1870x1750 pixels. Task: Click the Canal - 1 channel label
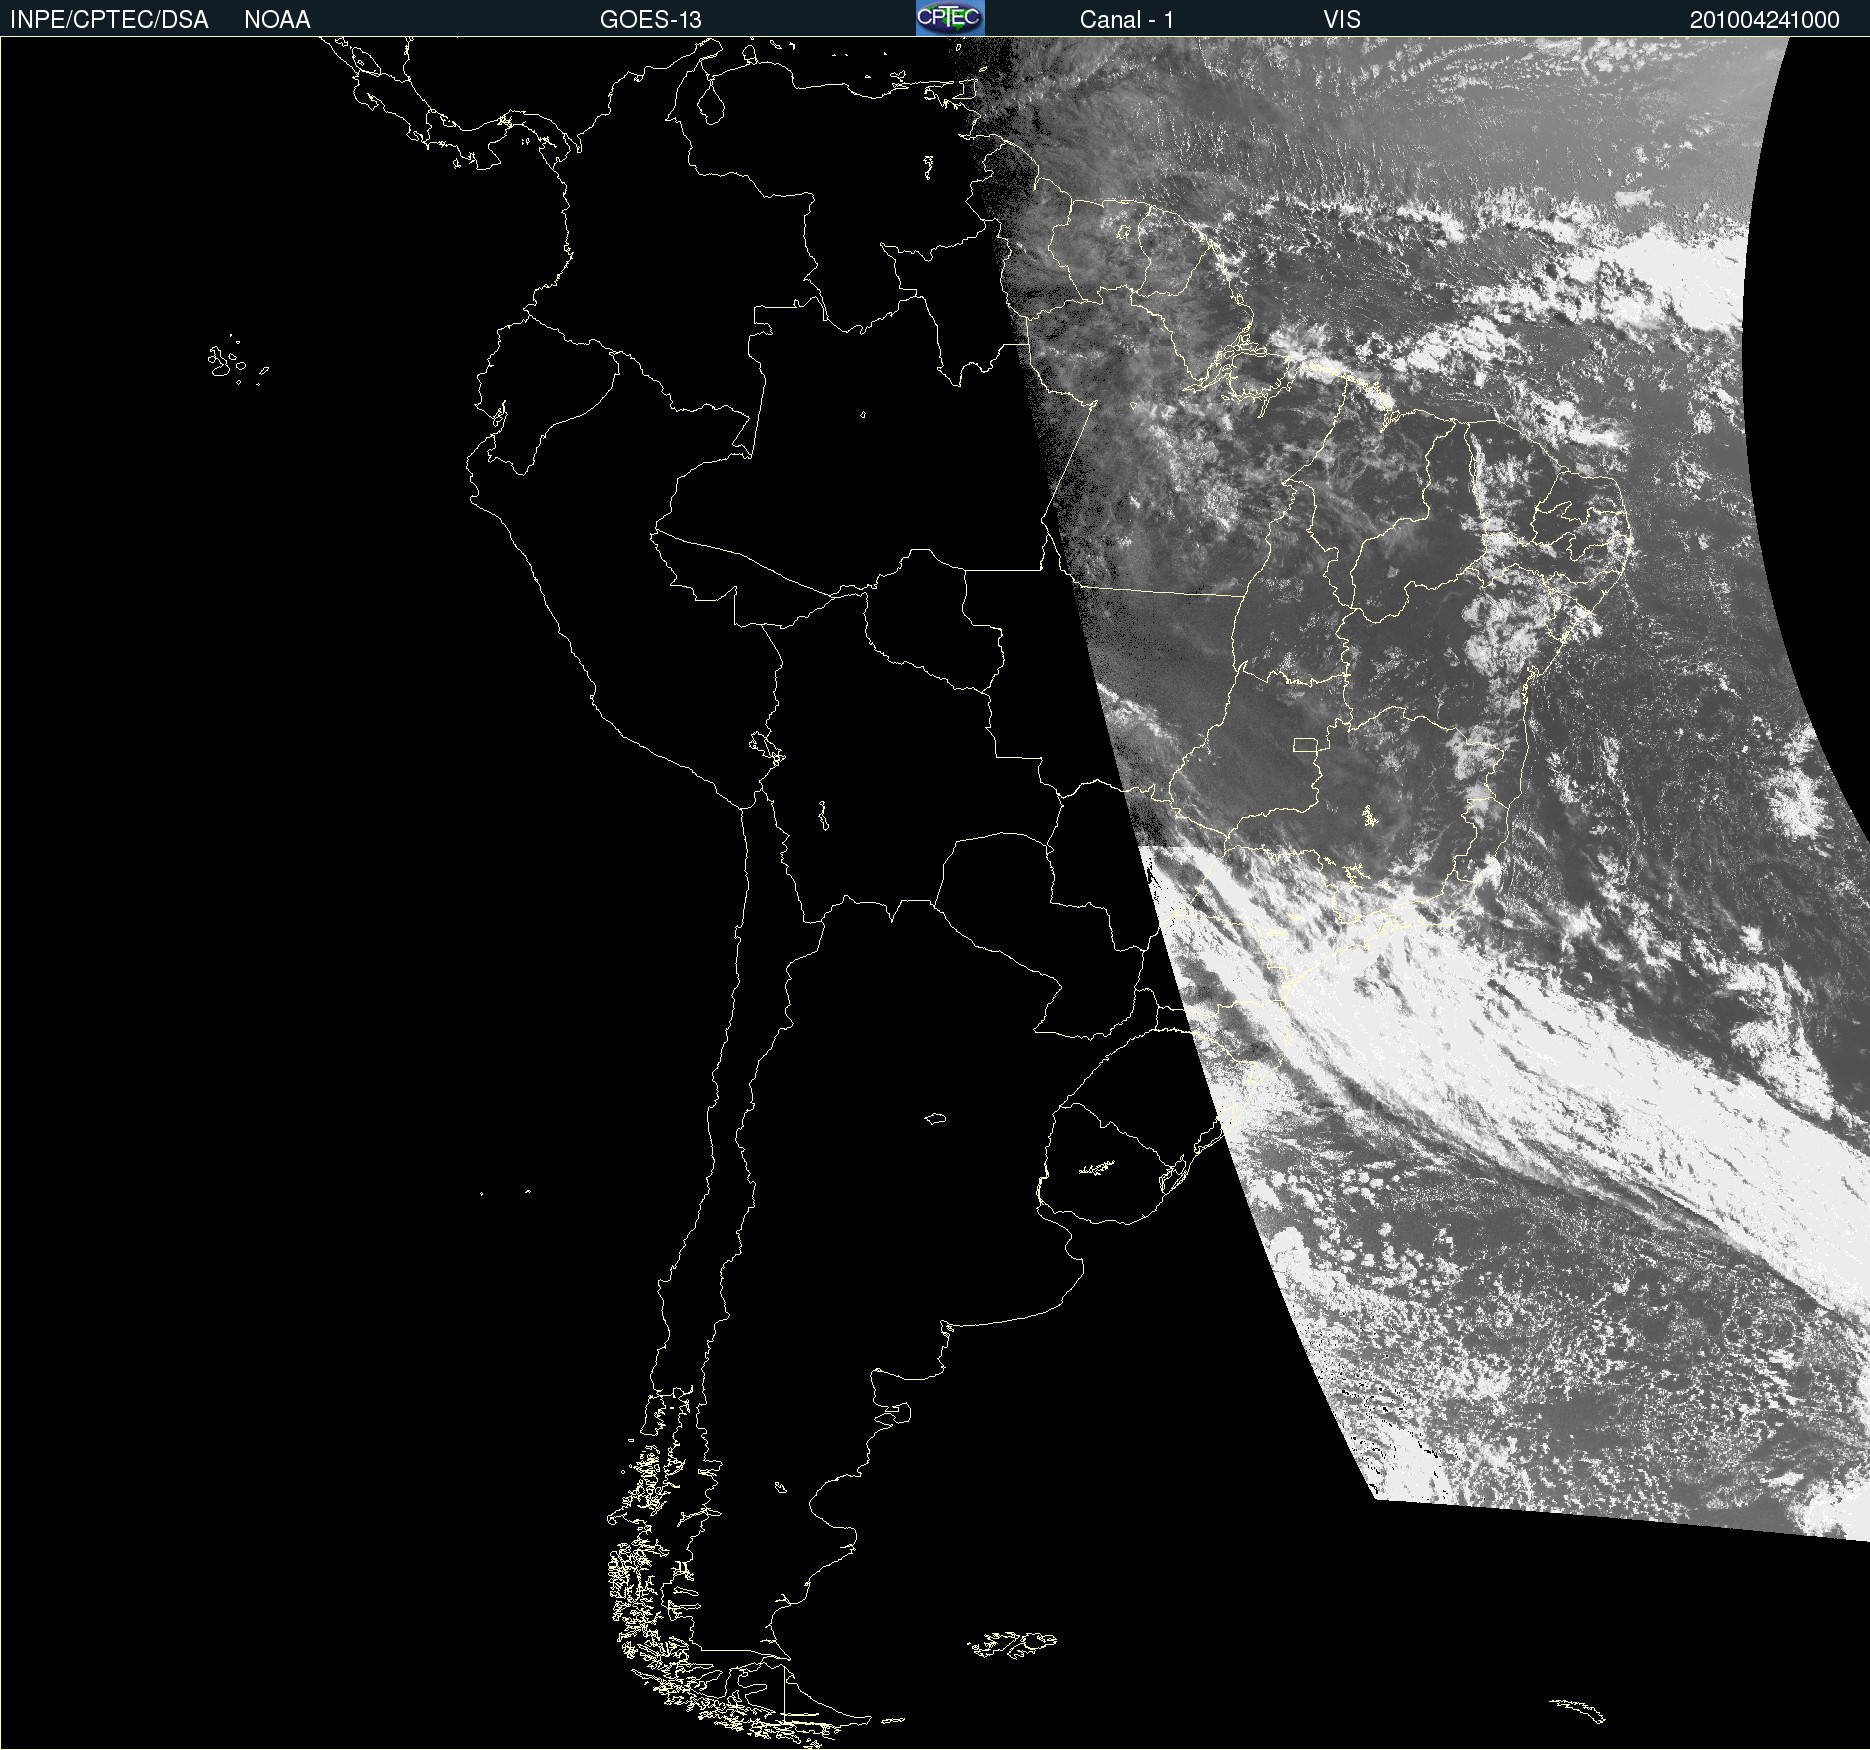(1127, 20)
